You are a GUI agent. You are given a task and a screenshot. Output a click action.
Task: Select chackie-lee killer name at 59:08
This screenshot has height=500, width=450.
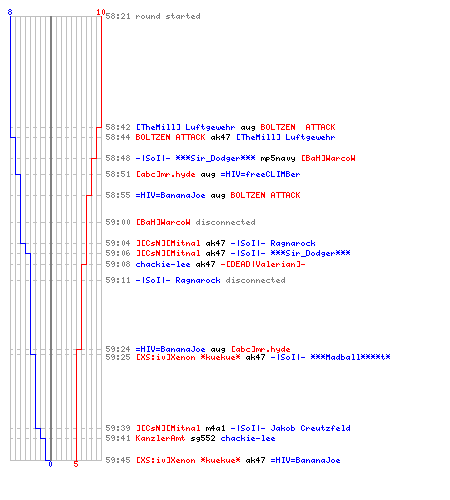pyautogui.click(x=163, y=264)
